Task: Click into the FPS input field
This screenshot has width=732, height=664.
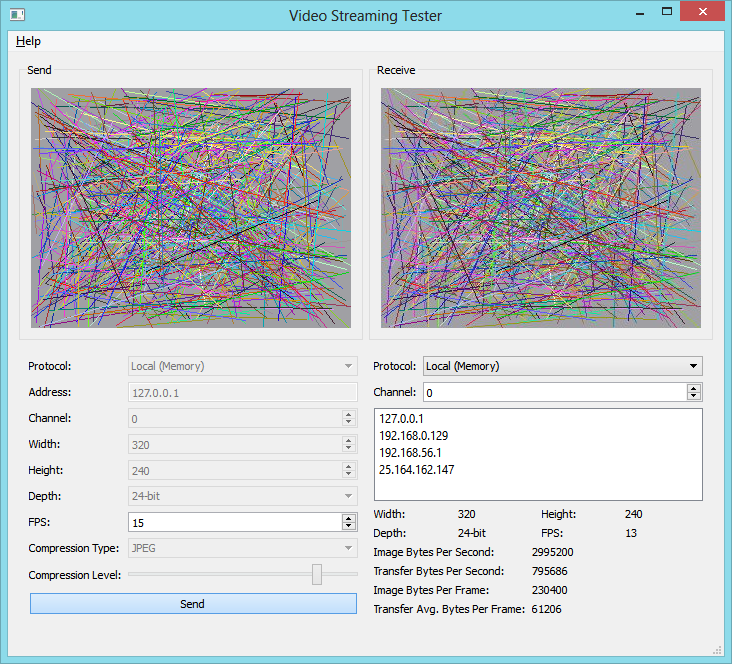Action: pos(235,522)
